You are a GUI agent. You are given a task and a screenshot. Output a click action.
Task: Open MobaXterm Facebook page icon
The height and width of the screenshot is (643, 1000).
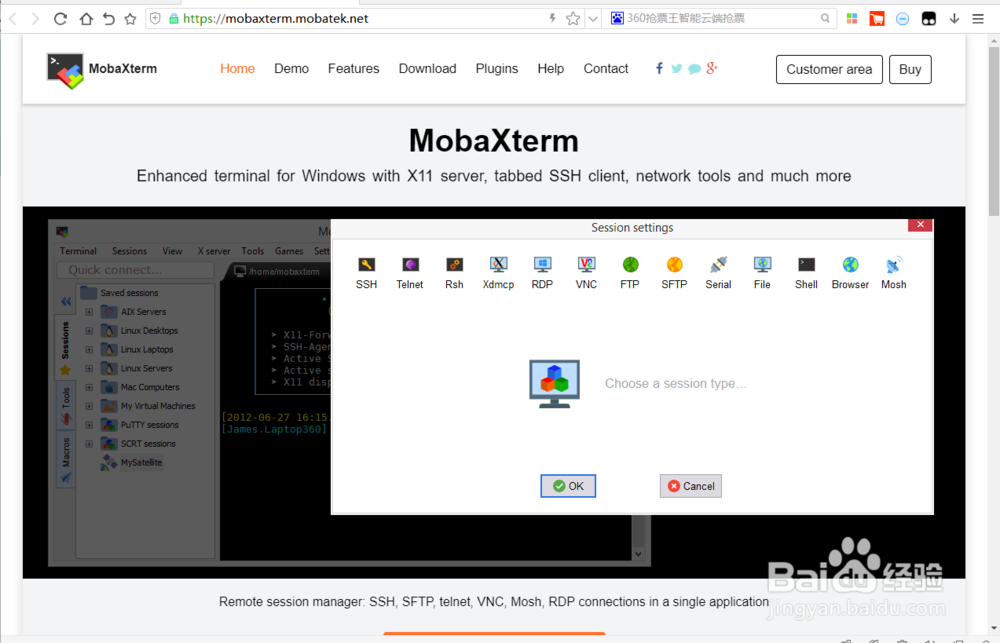coord(659,68)
